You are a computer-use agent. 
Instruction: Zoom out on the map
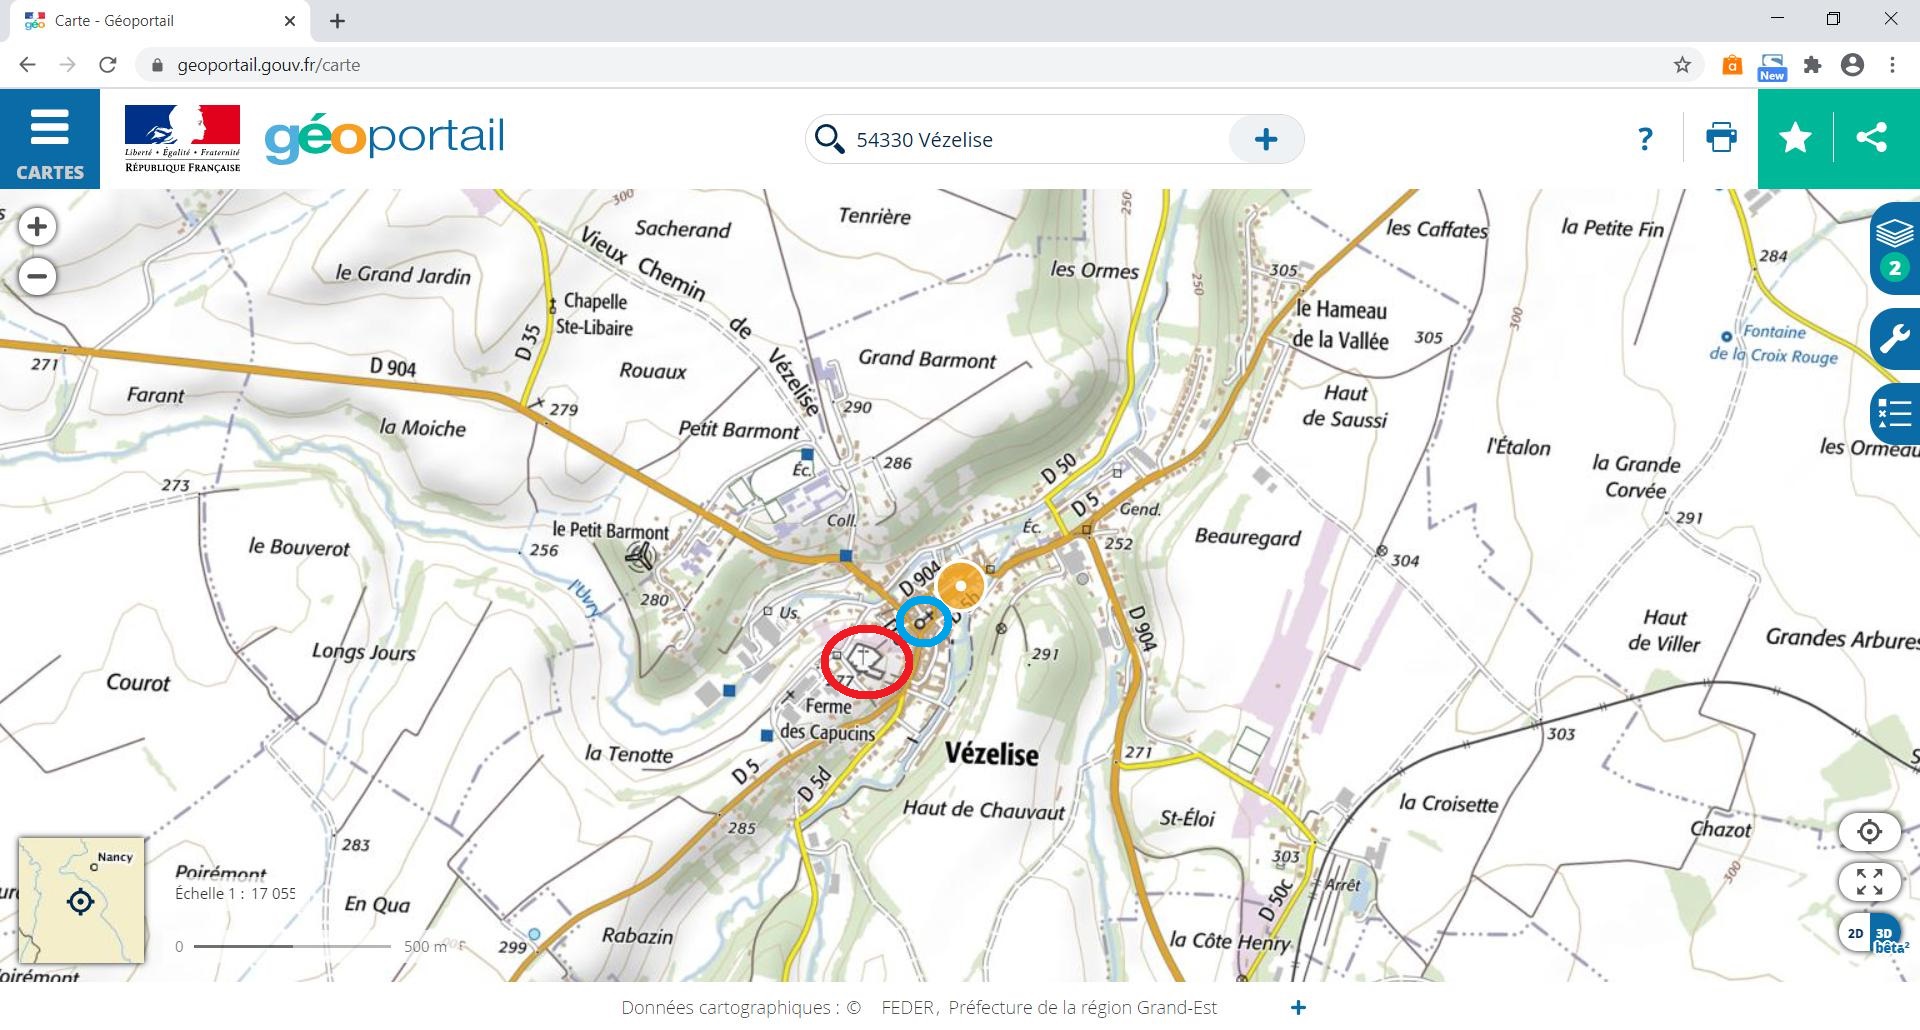(x=37, y=277)
